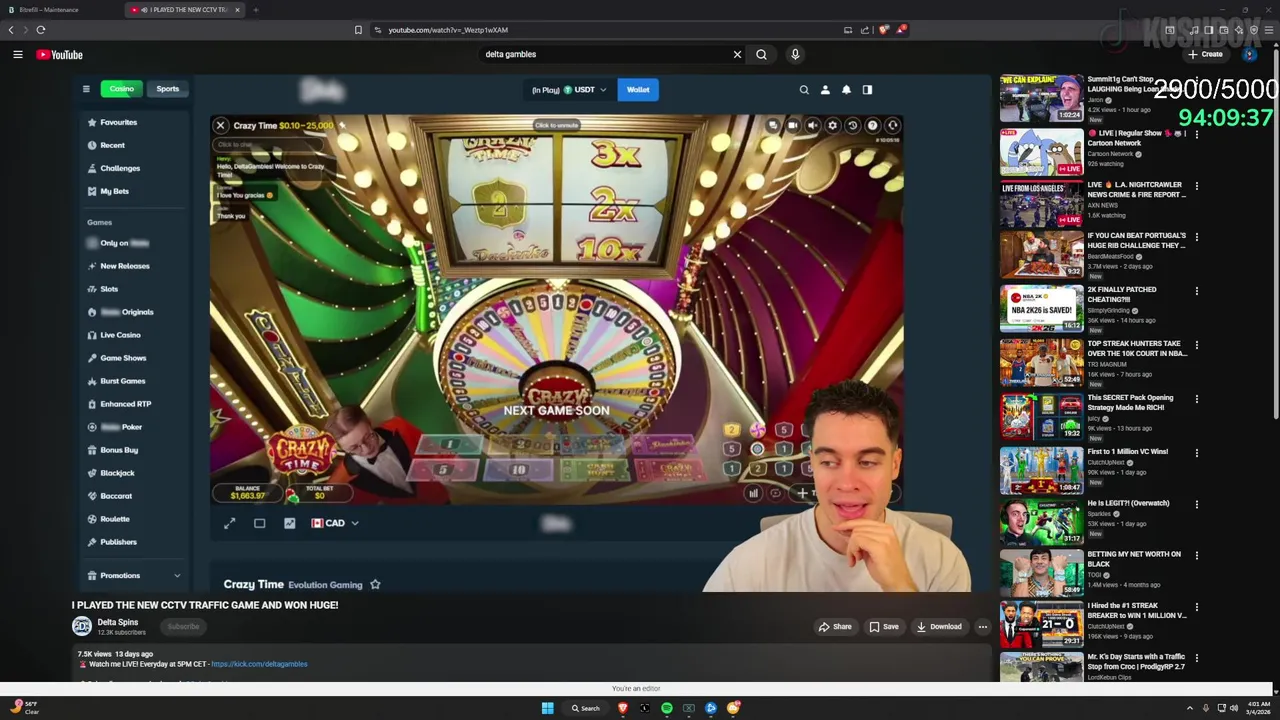The width and height of the screenshot is (1280, 720).
Task: Click the YouTube search input field
Action: pos(605,54)
